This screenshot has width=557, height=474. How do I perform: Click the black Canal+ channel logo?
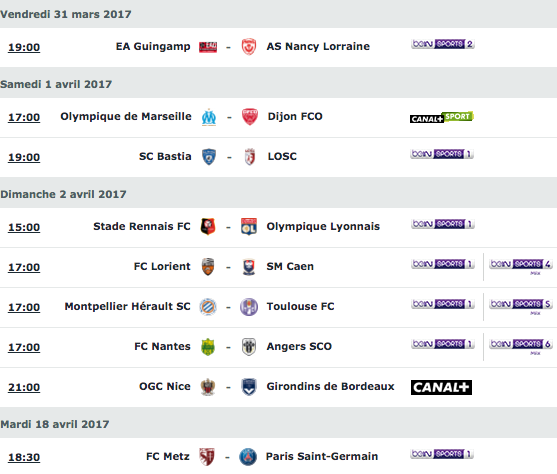click(x=442, y=387)
